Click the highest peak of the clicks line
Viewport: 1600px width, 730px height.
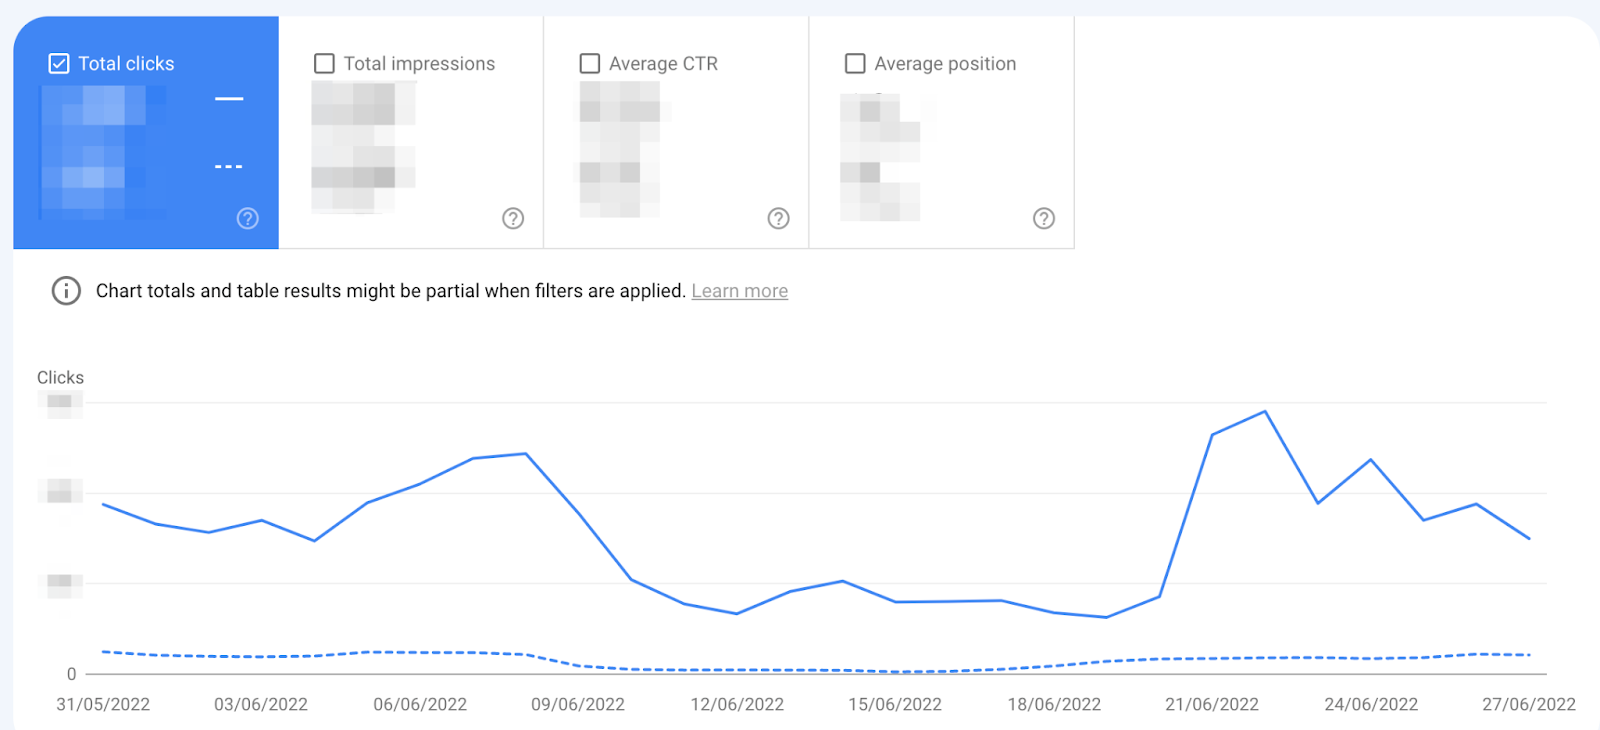(1265, 412)
